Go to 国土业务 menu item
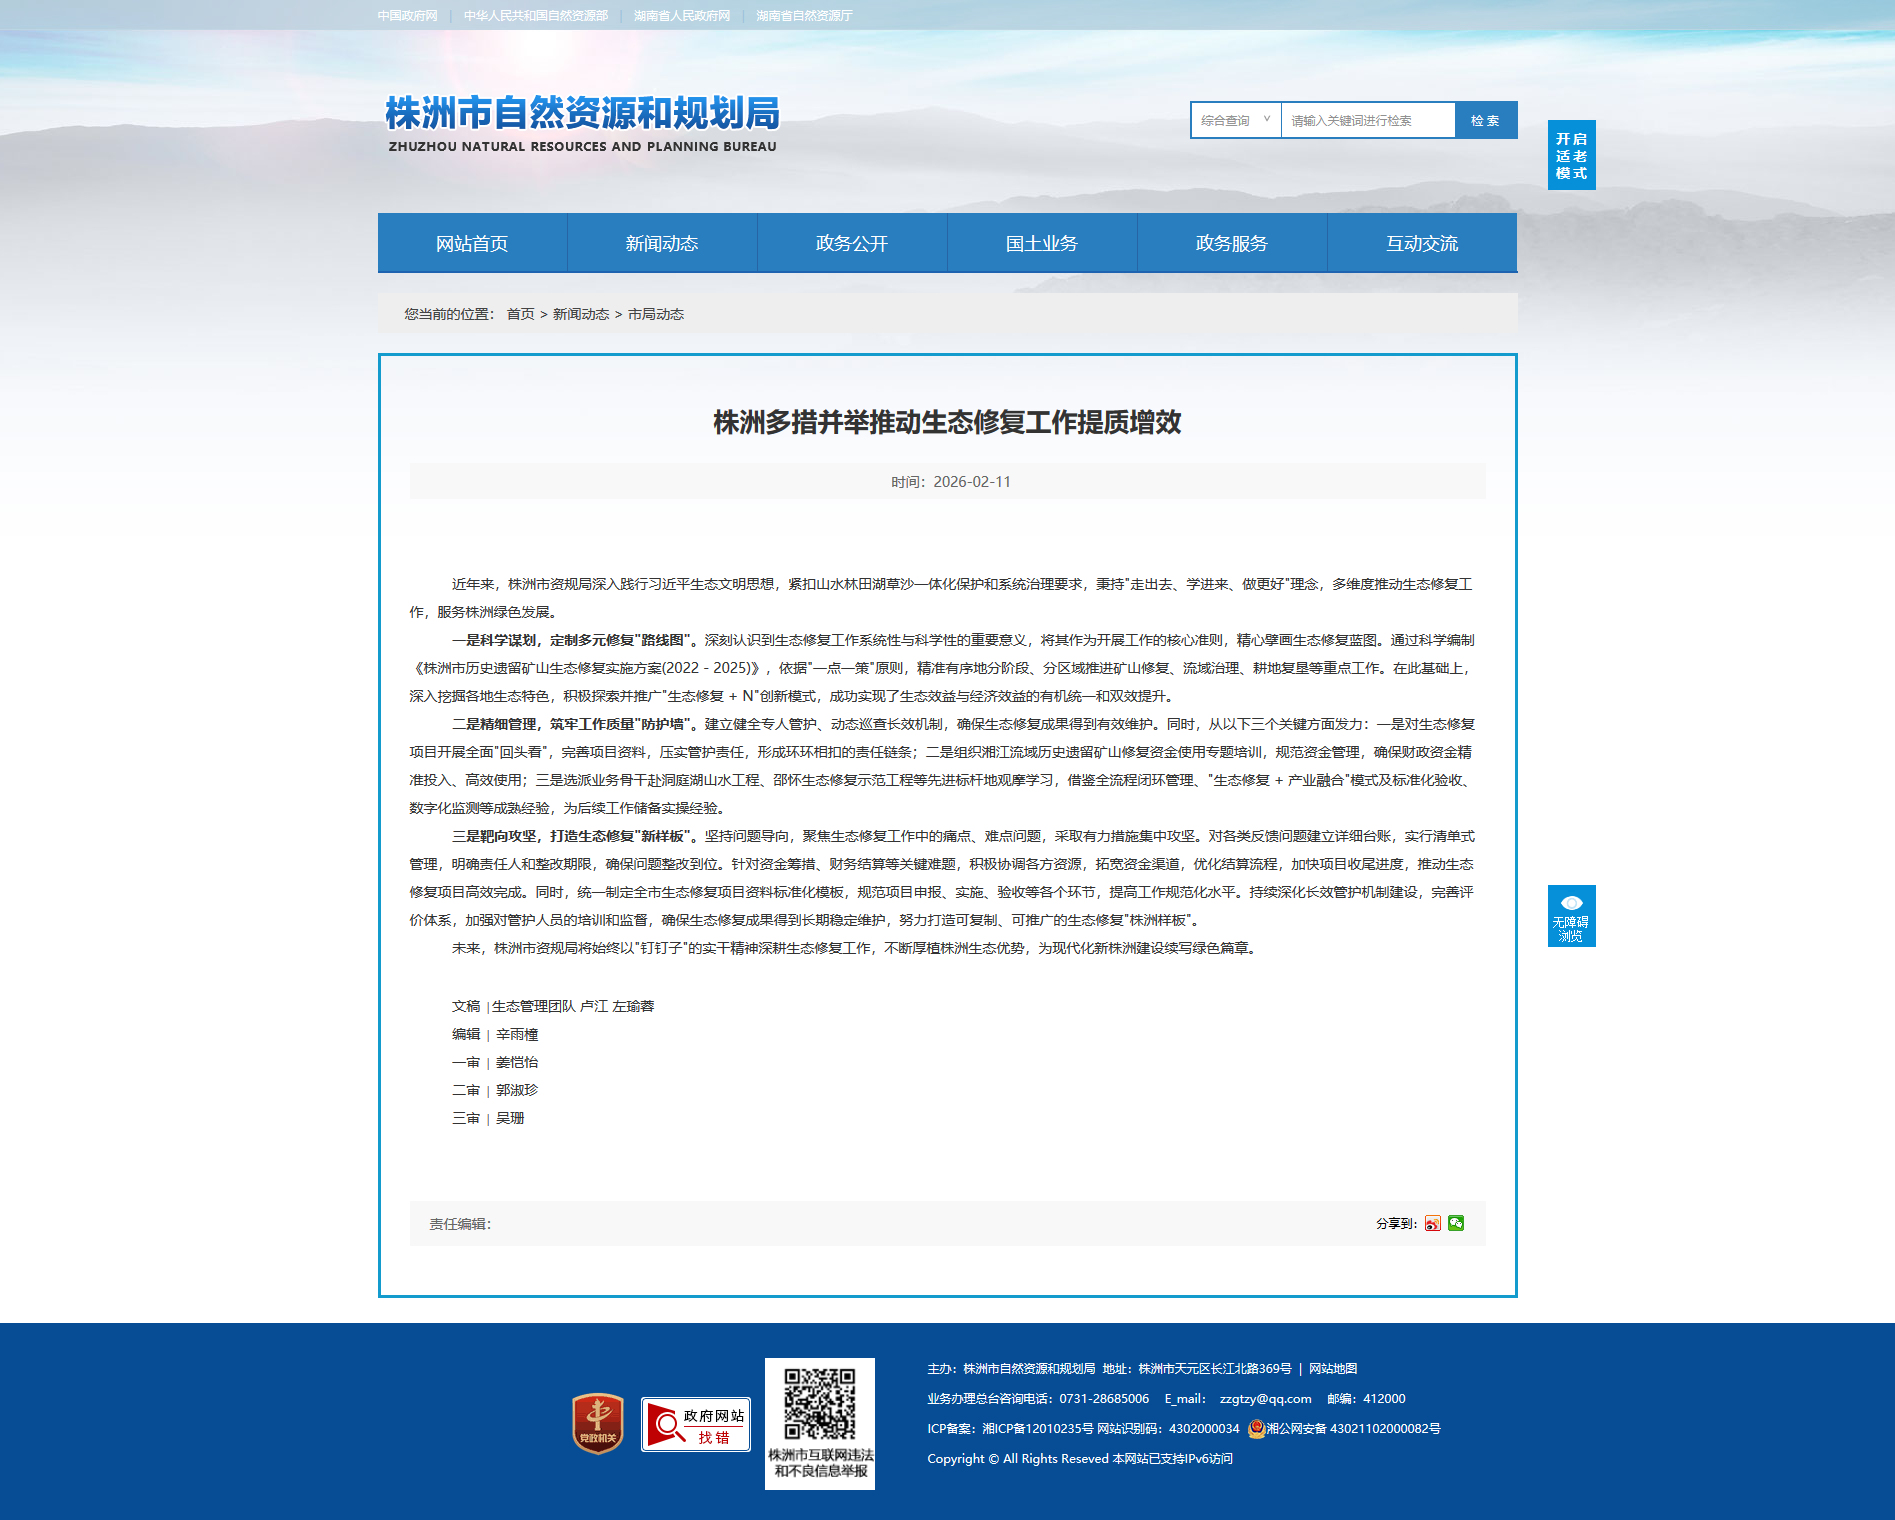Image resolution: width=1895 pixels, height=1520 pixels. (1042, 243)
